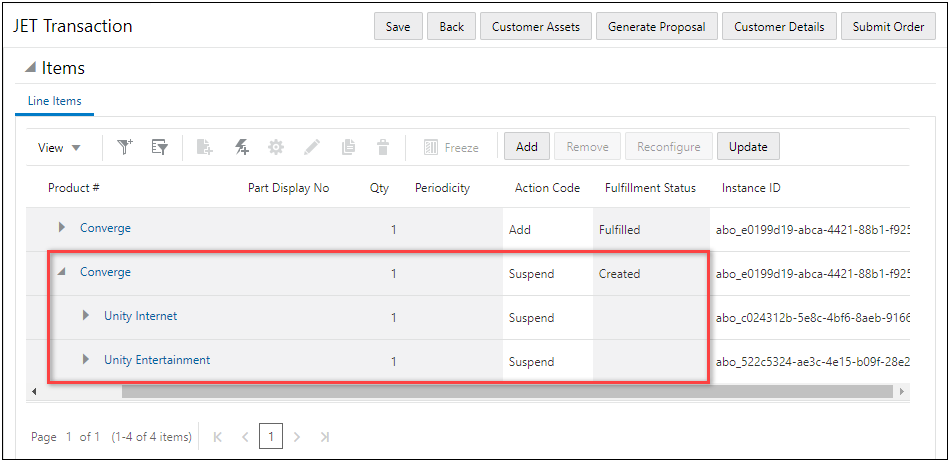Click the add filter funnel icon
Viewport: 950px width, 462px height.
125,147
